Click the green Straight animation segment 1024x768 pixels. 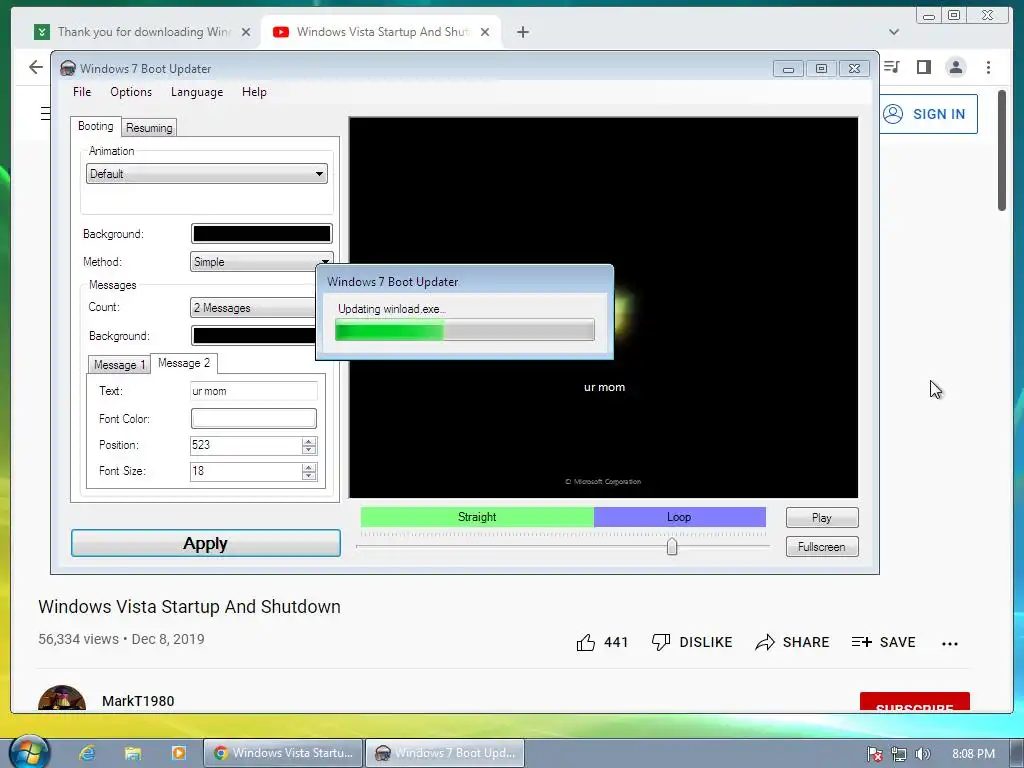point(477,517)
